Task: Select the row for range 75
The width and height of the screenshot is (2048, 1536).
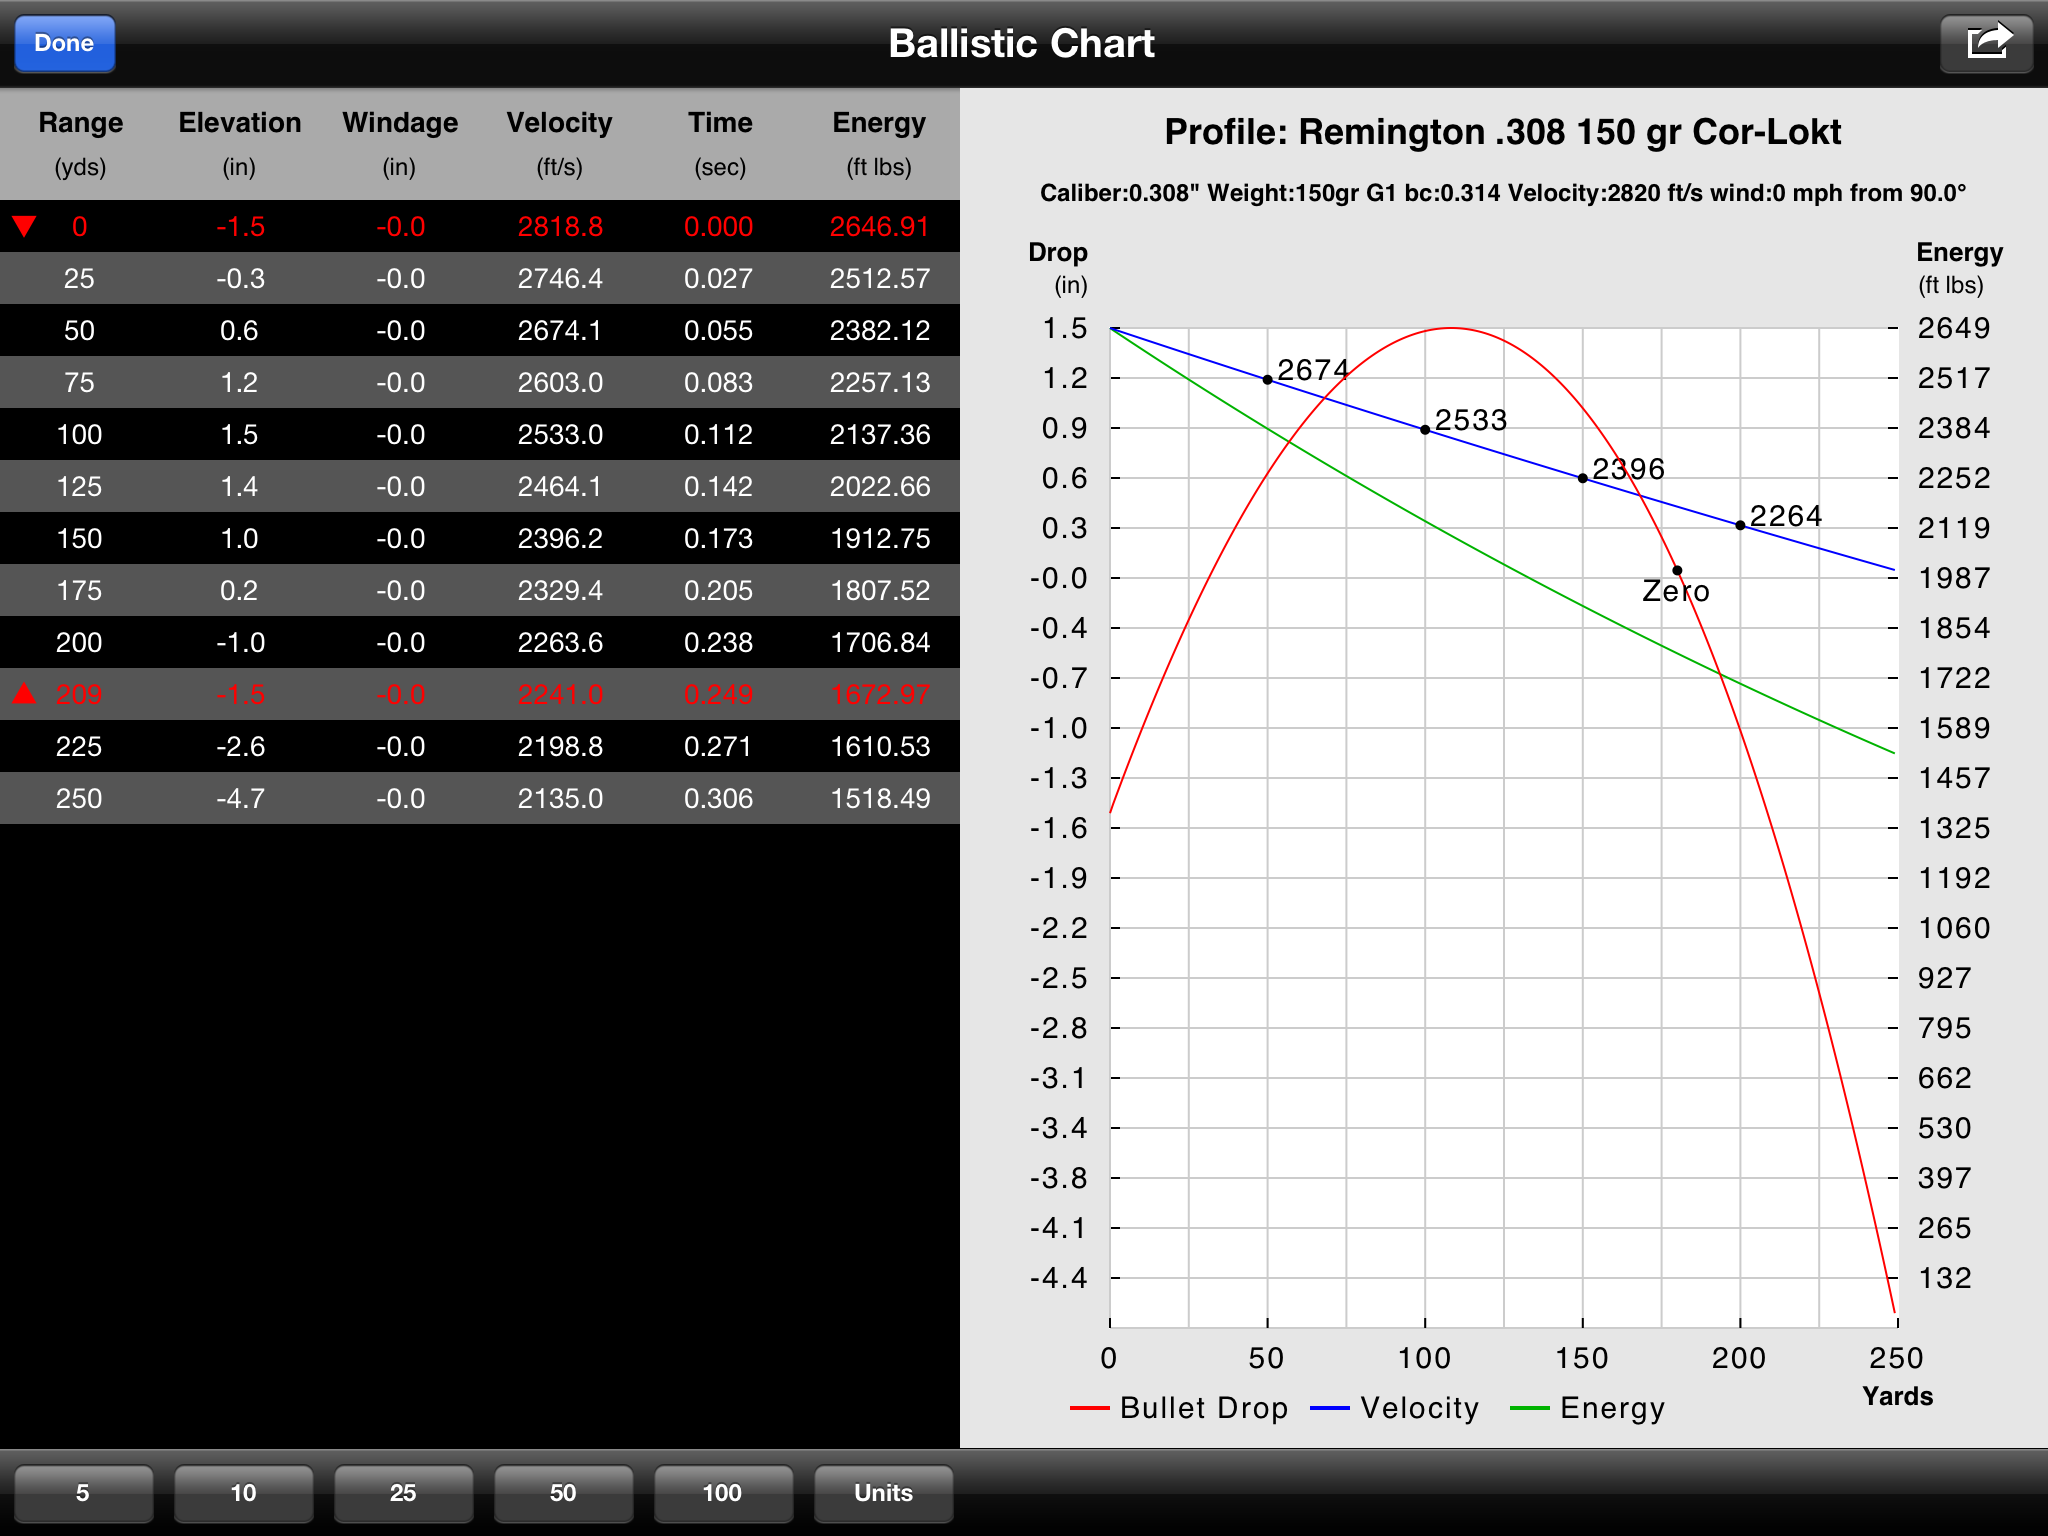Action: coord(480,382)
